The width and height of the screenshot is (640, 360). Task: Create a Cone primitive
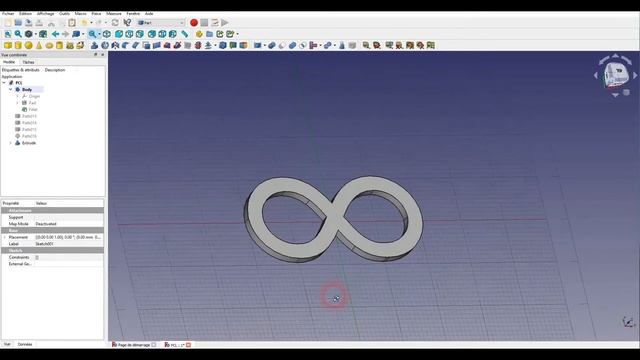pos(39,45)
